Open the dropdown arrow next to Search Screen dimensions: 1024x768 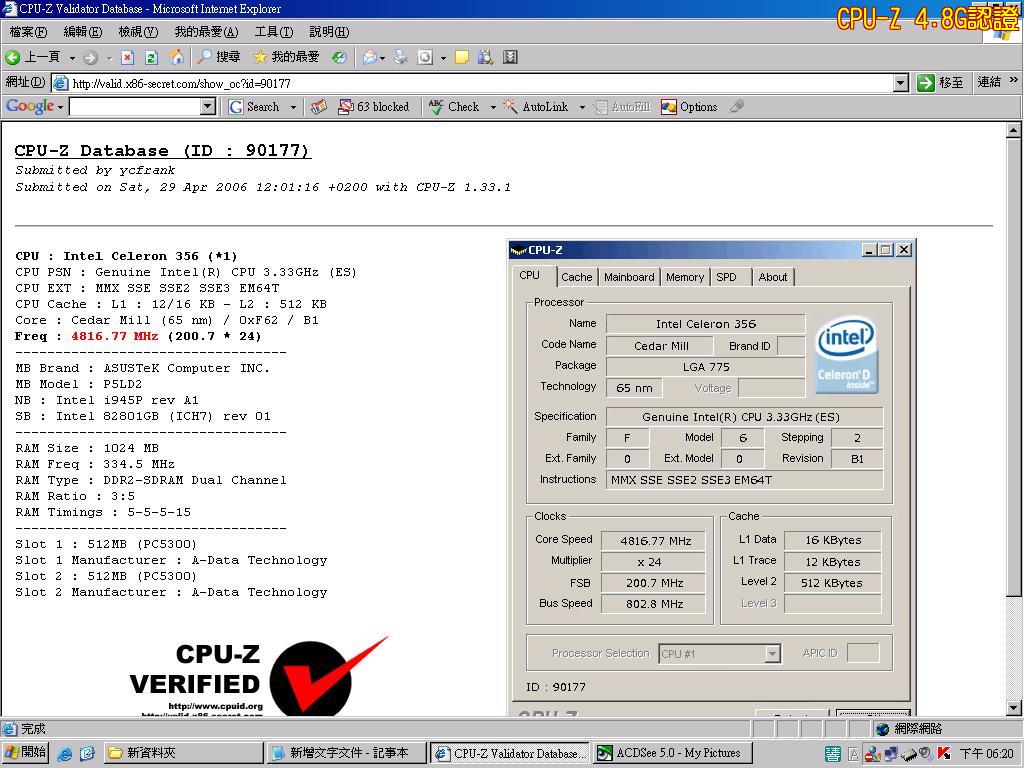(293, 107)
